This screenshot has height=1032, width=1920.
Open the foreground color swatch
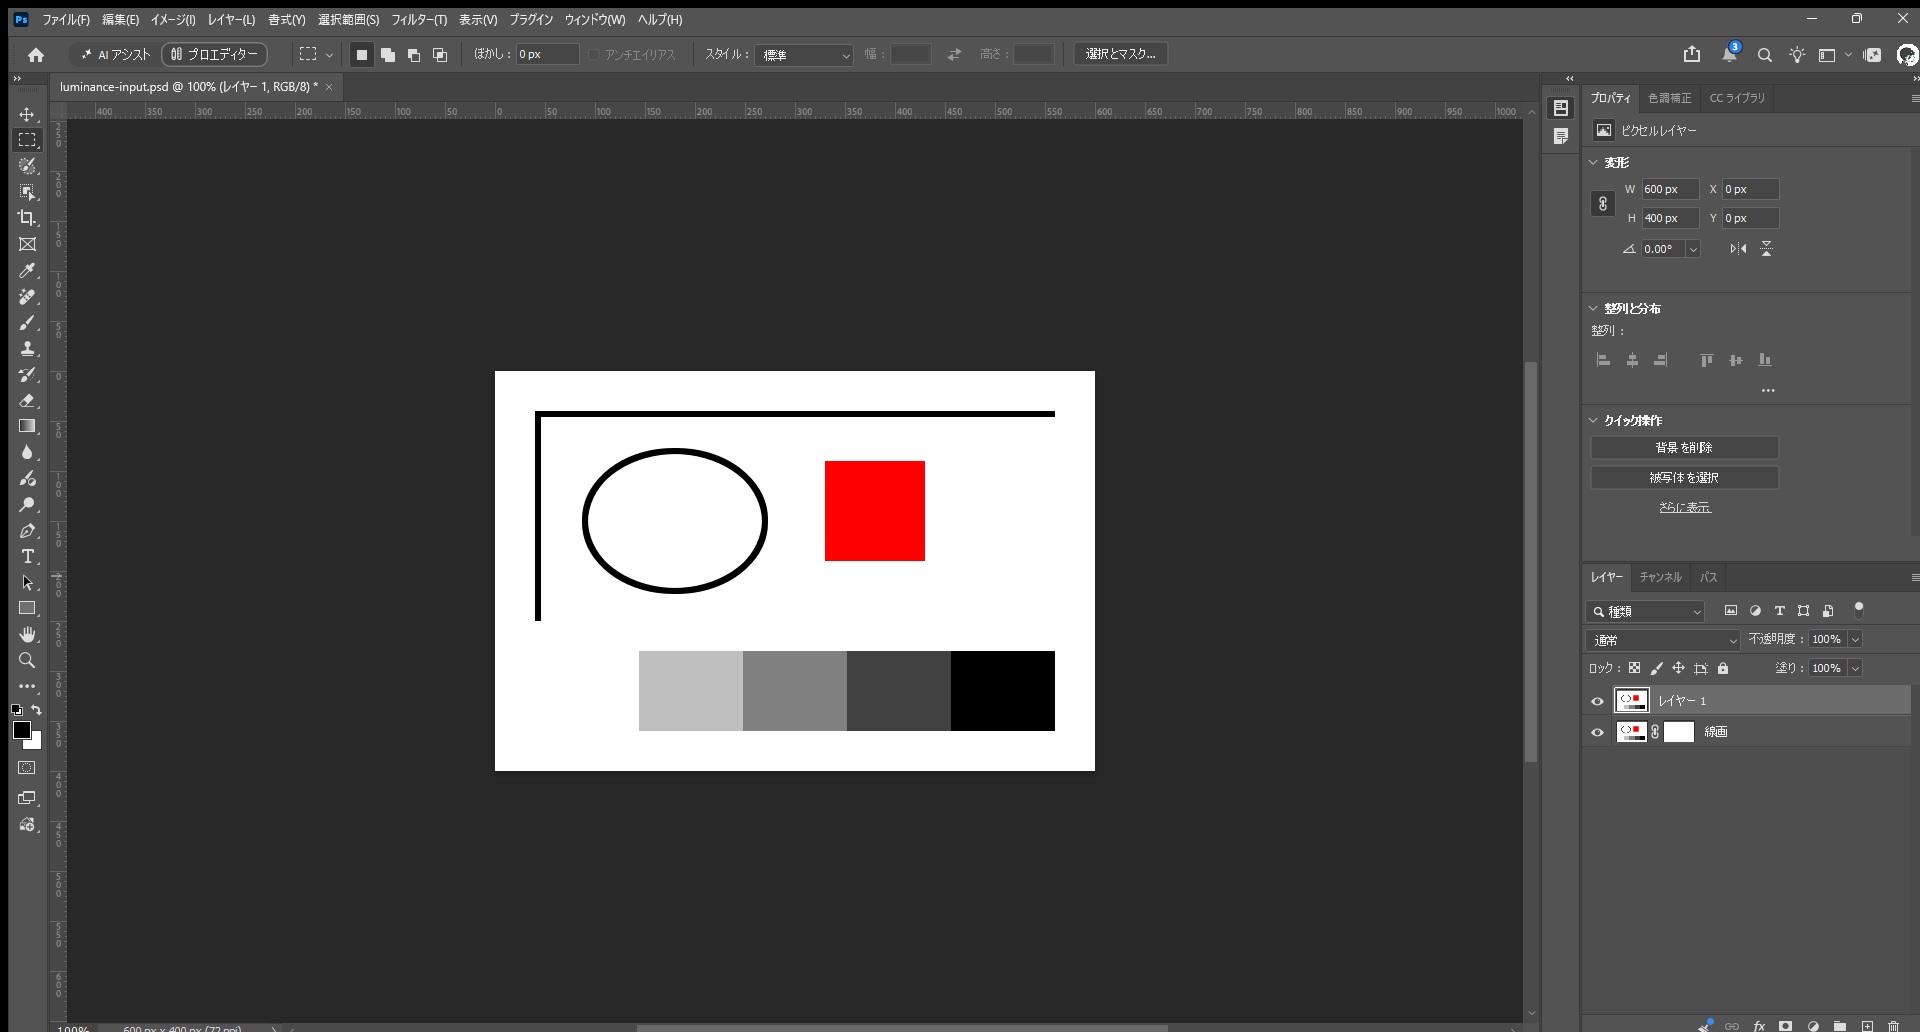pos(21,730)
